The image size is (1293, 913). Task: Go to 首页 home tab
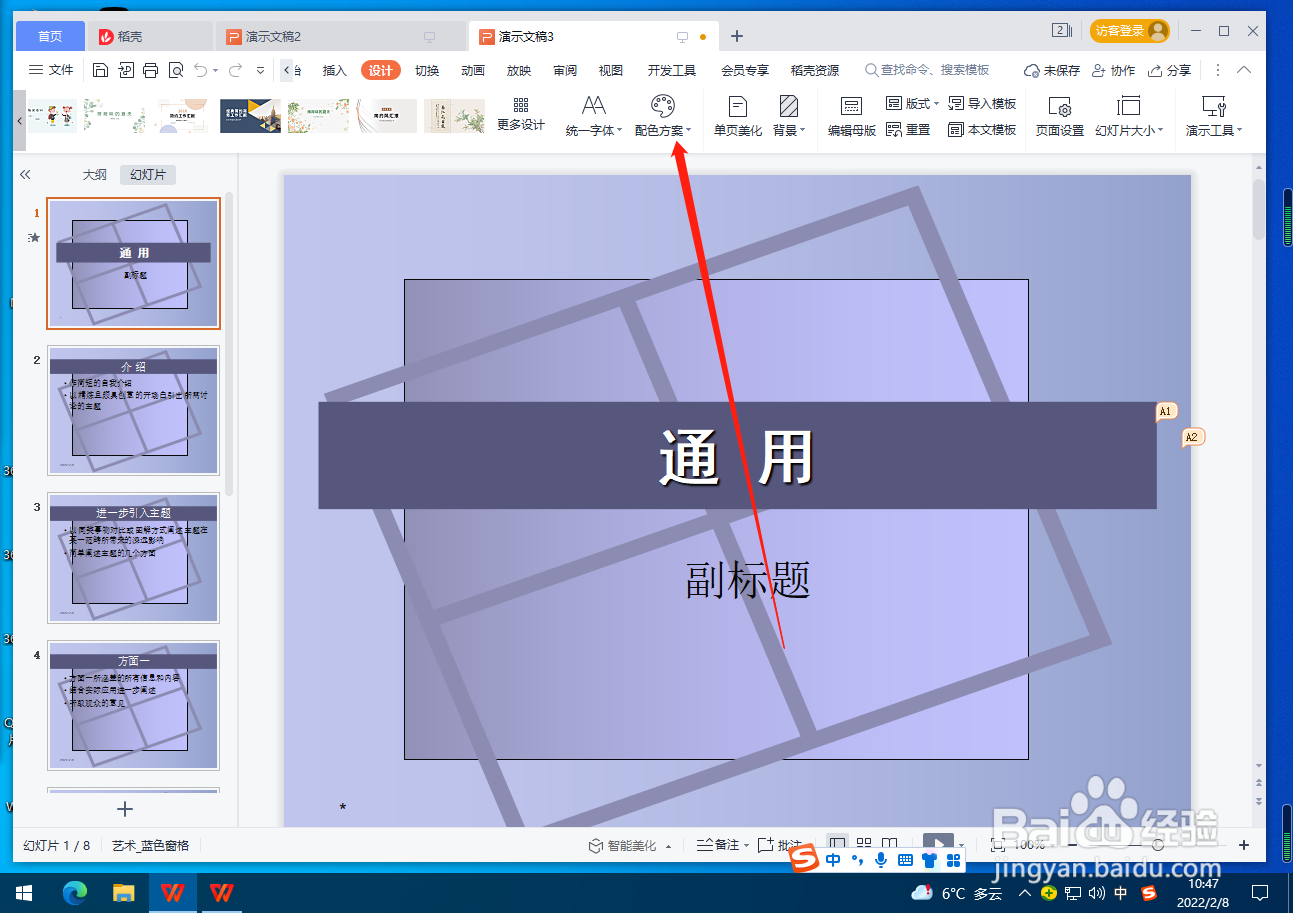50,36
